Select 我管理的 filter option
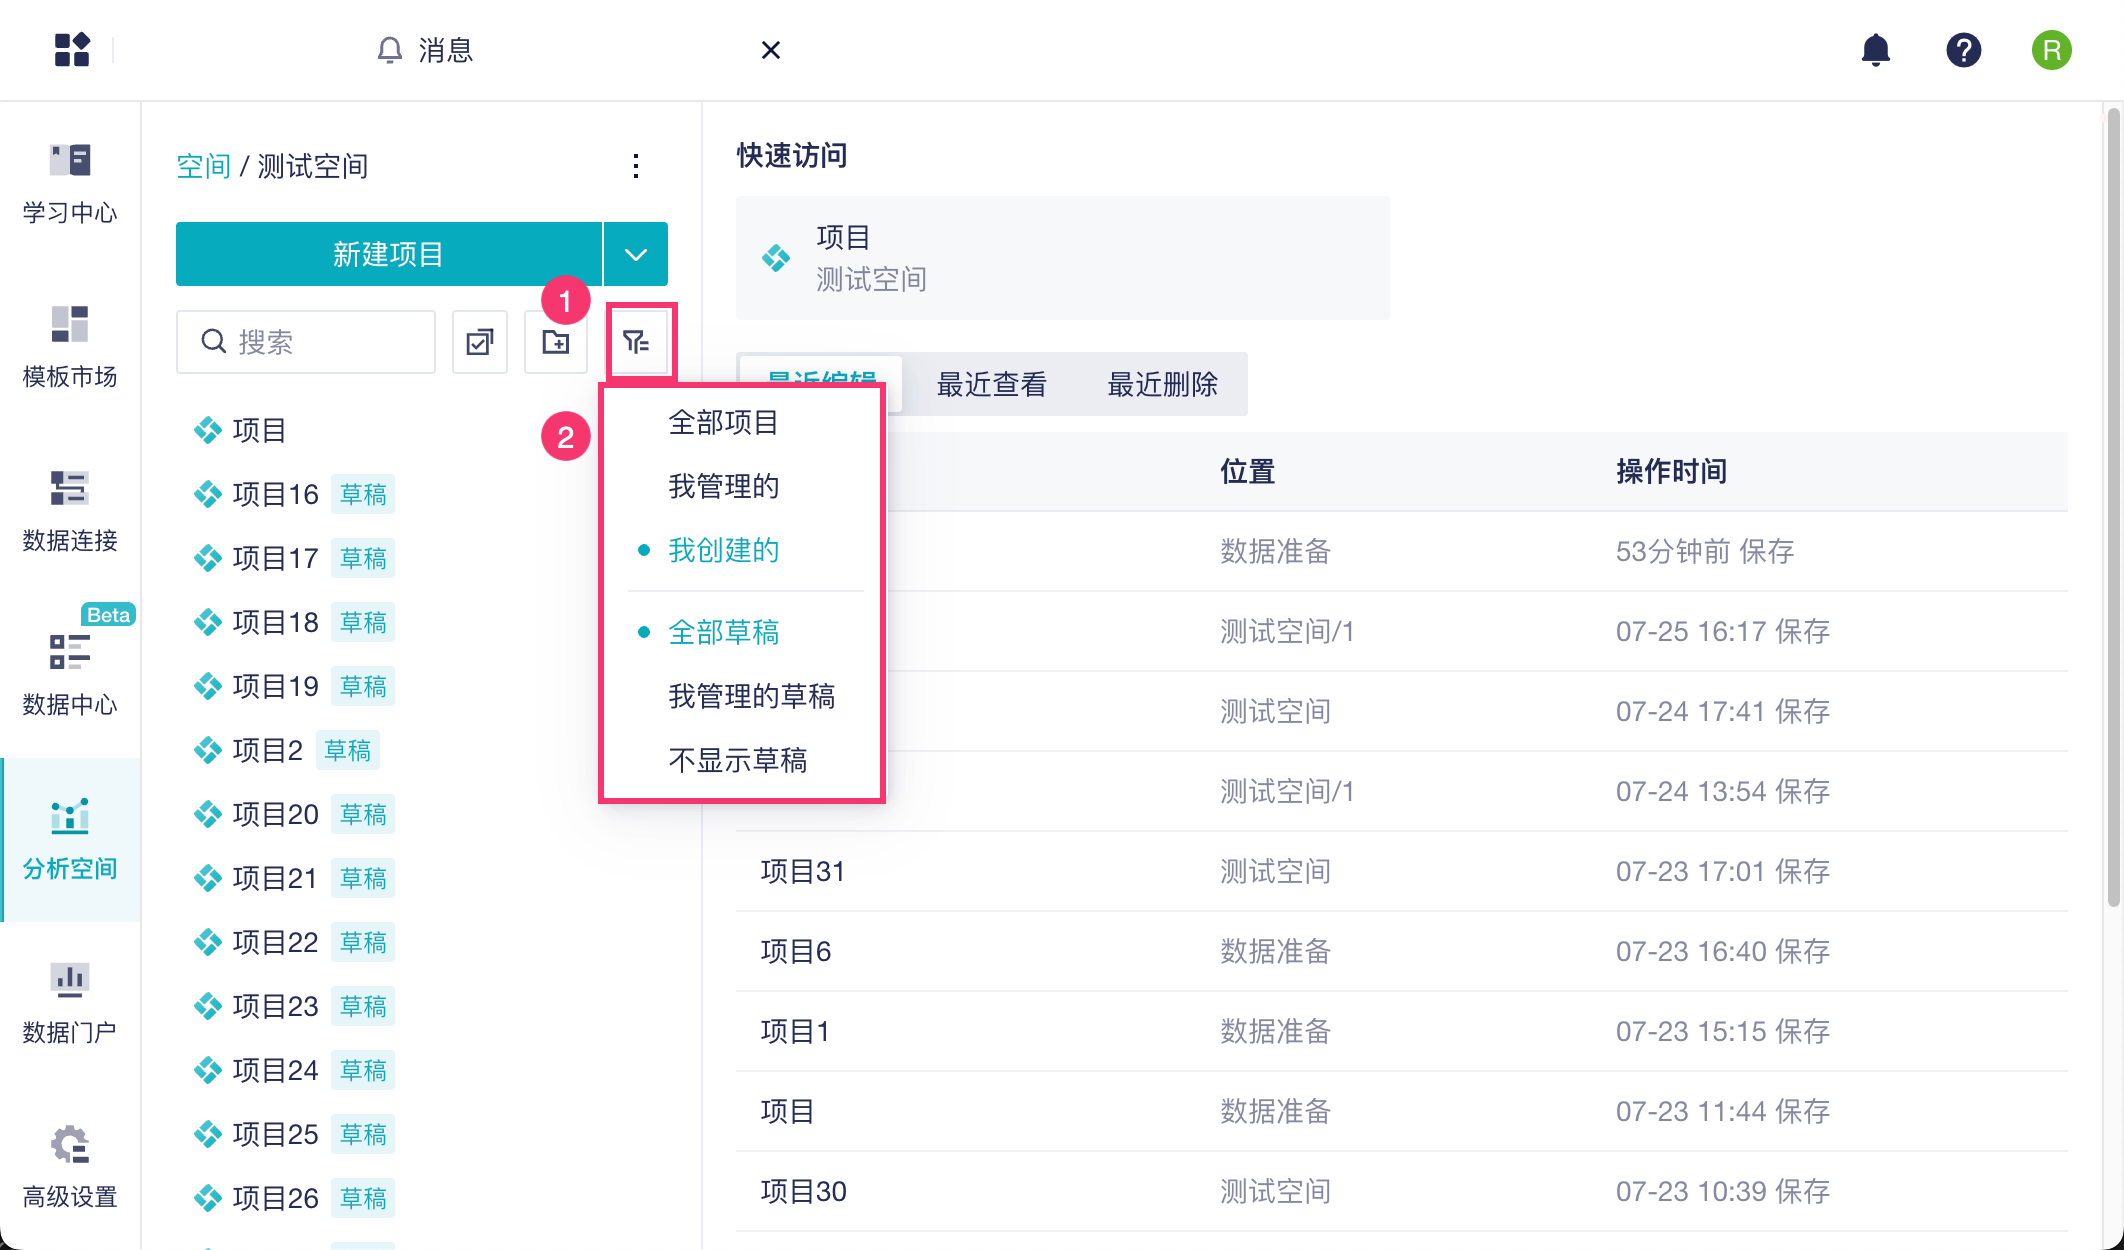Image resolution: width=2124 pixels, height=1250 pixels. (723, 486)
